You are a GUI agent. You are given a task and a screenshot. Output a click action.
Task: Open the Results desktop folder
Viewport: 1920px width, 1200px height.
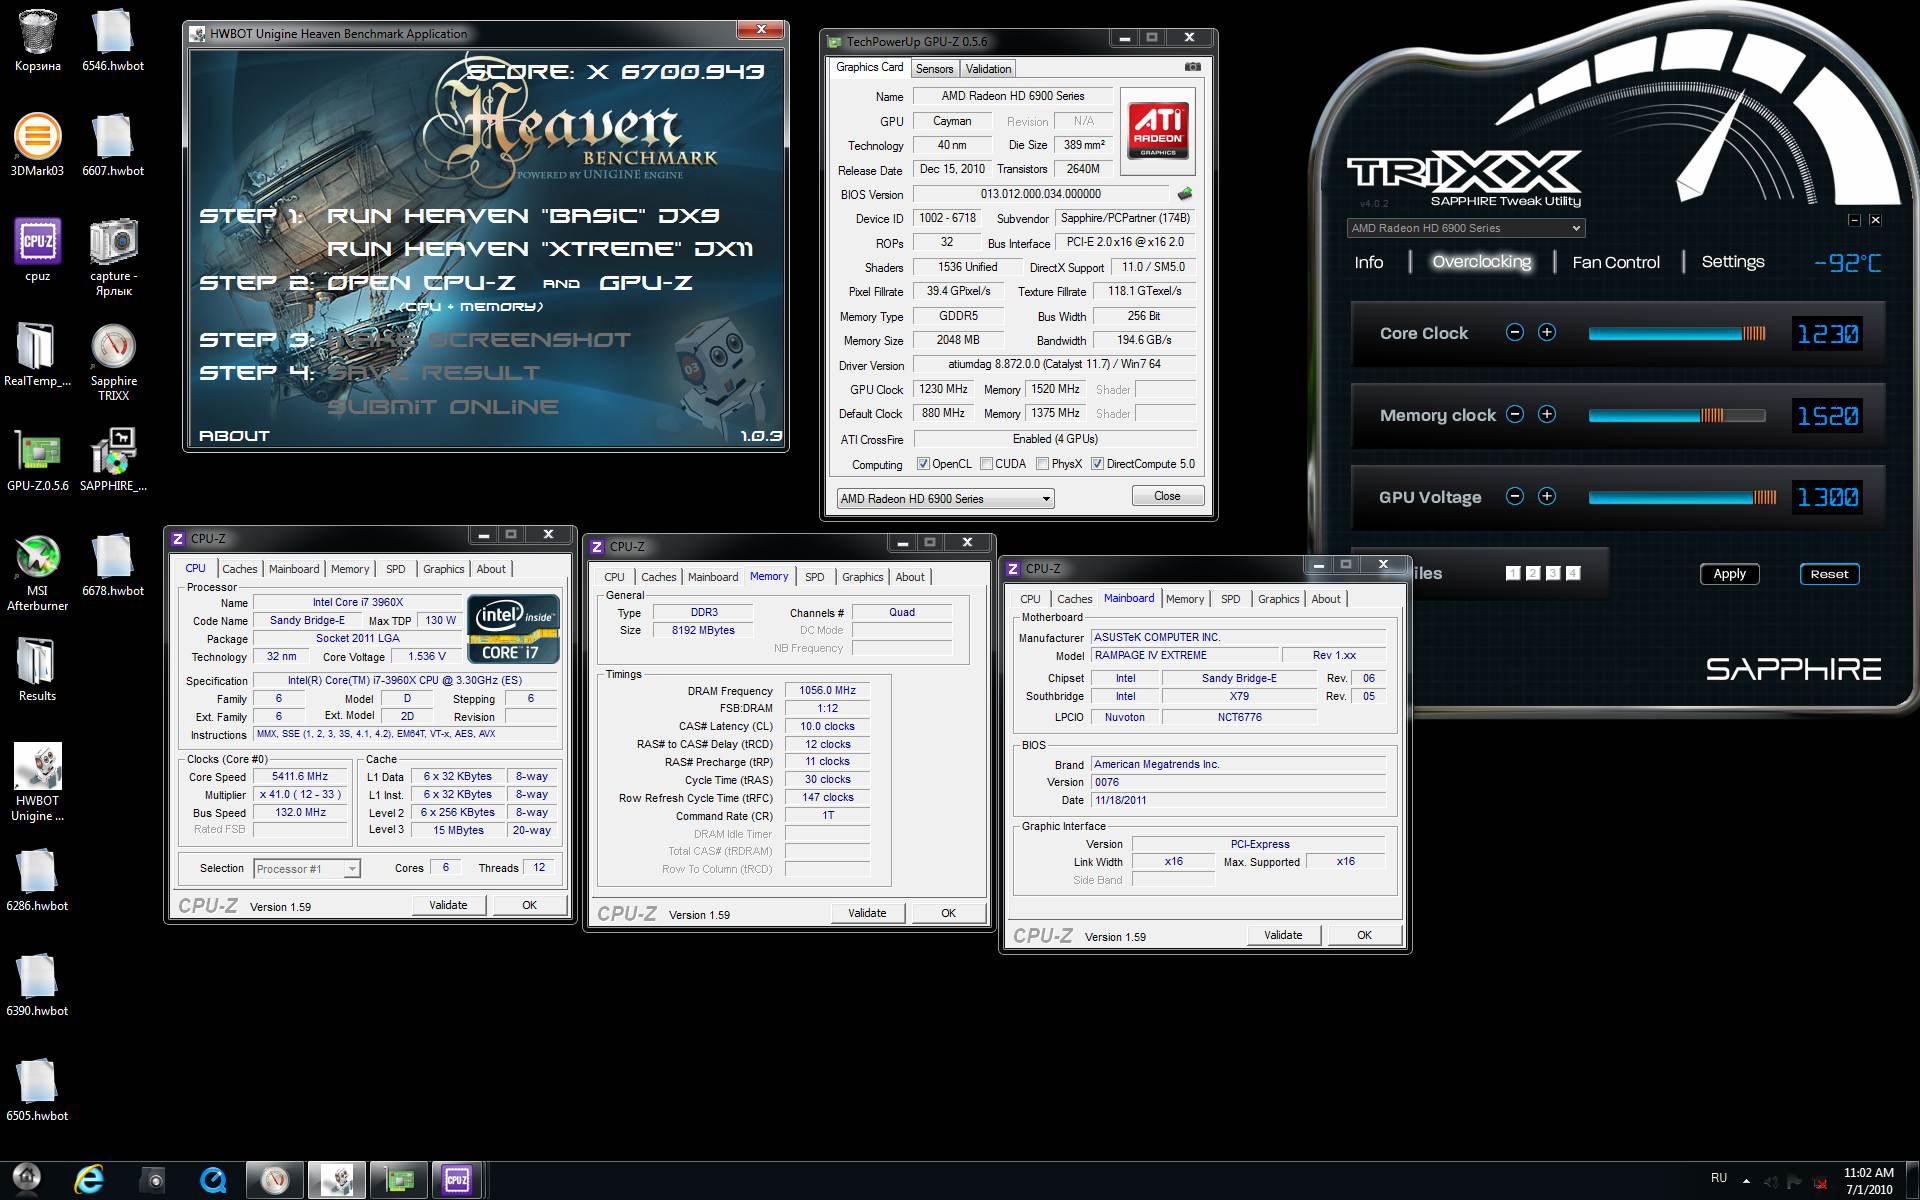tap(37, 670)
